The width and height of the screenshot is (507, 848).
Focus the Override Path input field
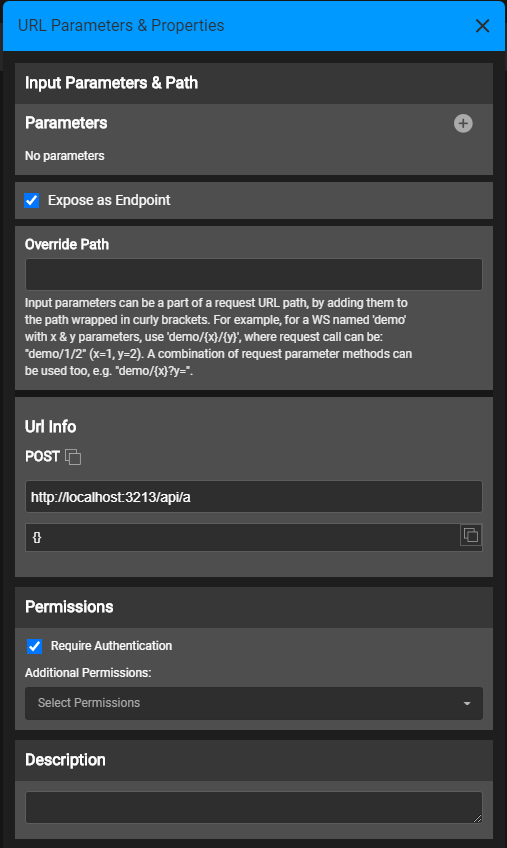(x=254, y=274)
